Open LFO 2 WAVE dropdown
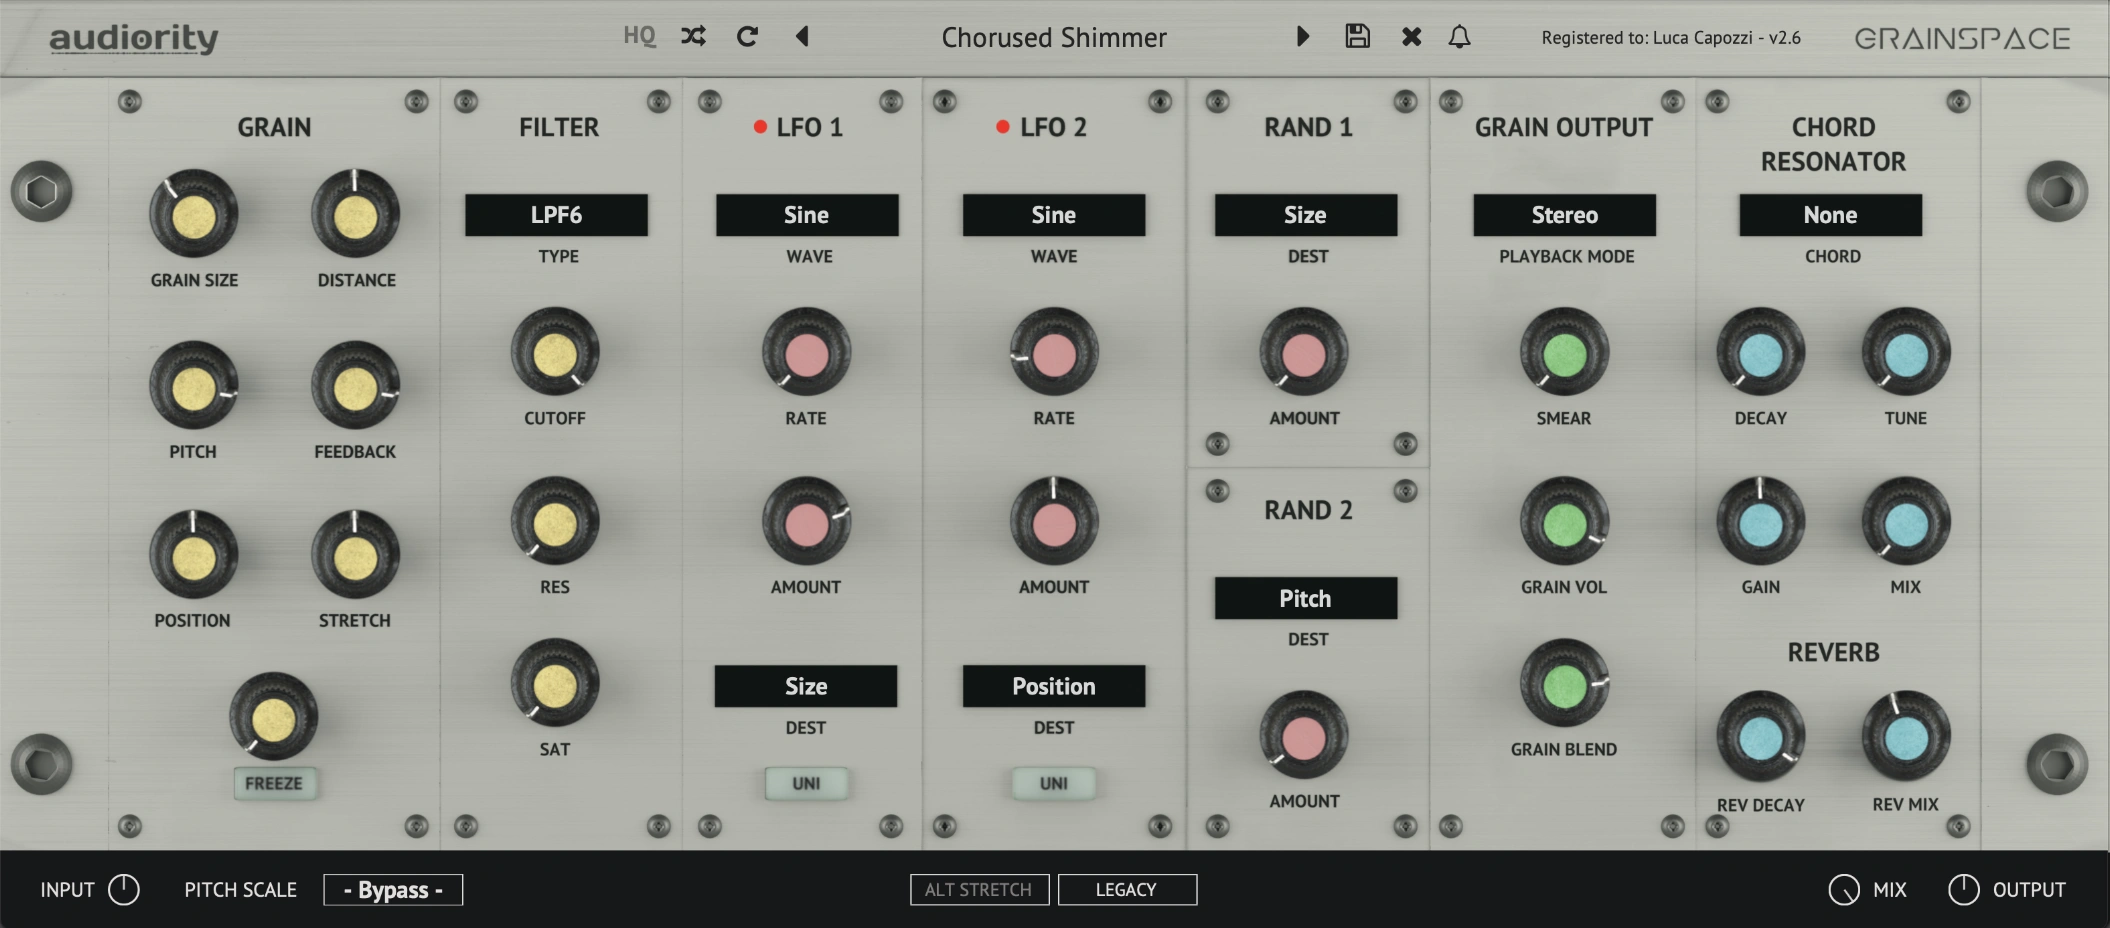2110x928 pixels. 1054,215
